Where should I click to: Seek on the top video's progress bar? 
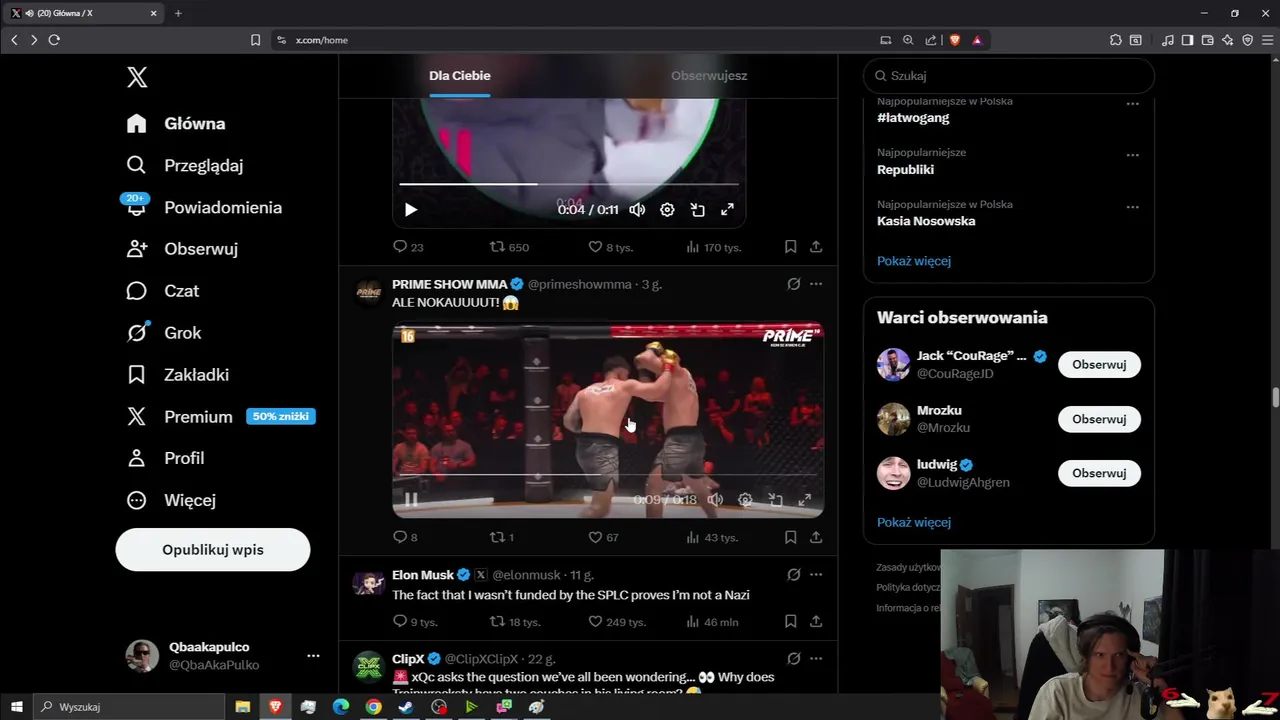tap(569, 184)
